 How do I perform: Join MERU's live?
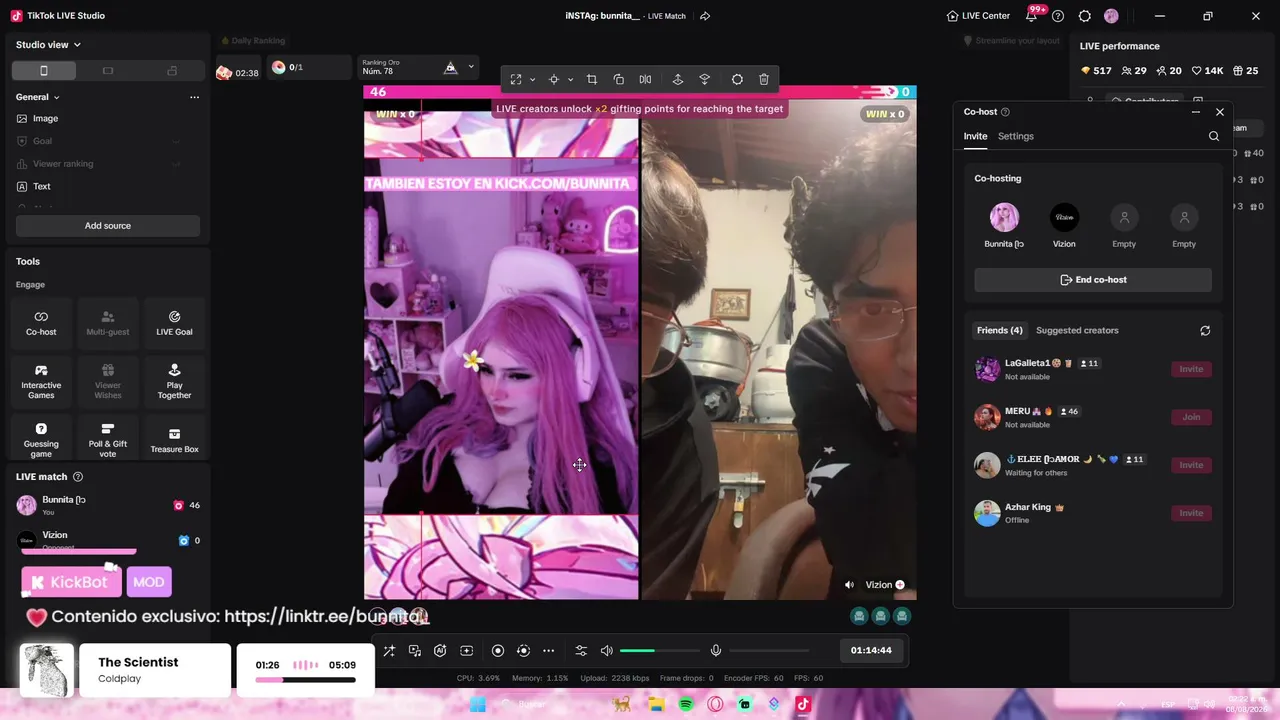tap(1191, 417)
